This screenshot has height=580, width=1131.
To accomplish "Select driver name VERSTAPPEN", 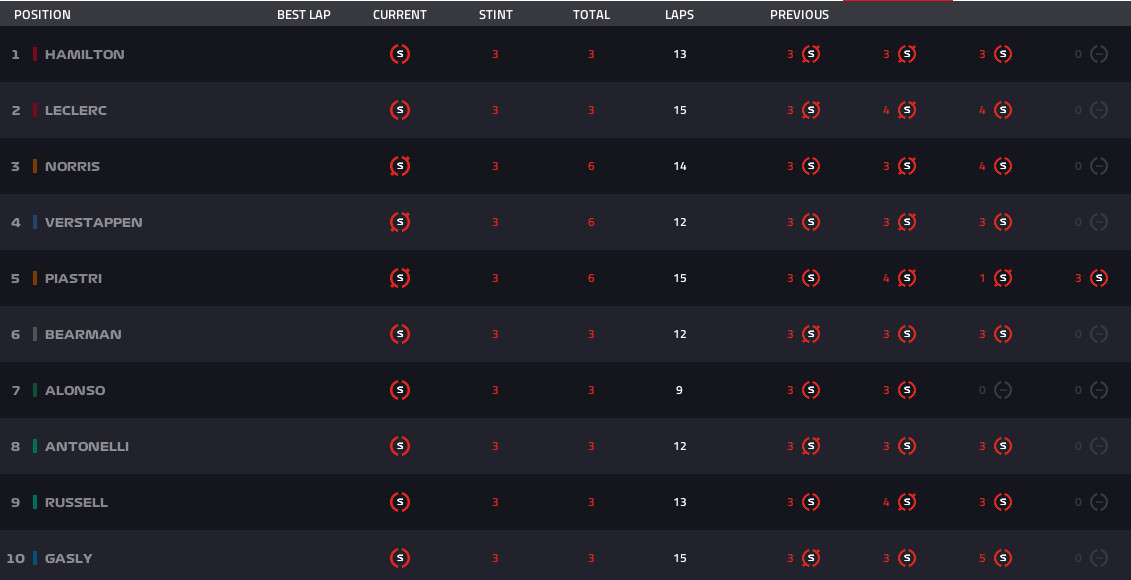I will [94, 222].
